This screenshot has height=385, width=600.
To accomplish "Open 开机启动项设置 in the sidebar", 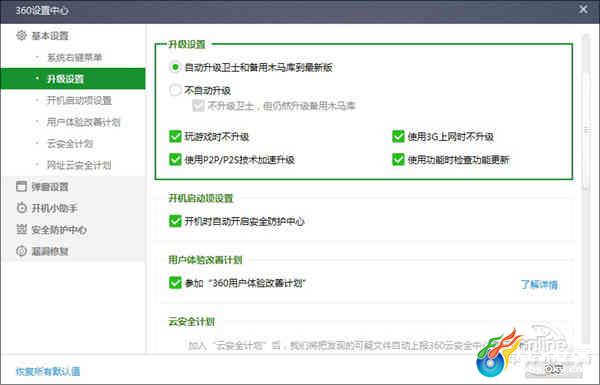I will [x=79, y=100].
